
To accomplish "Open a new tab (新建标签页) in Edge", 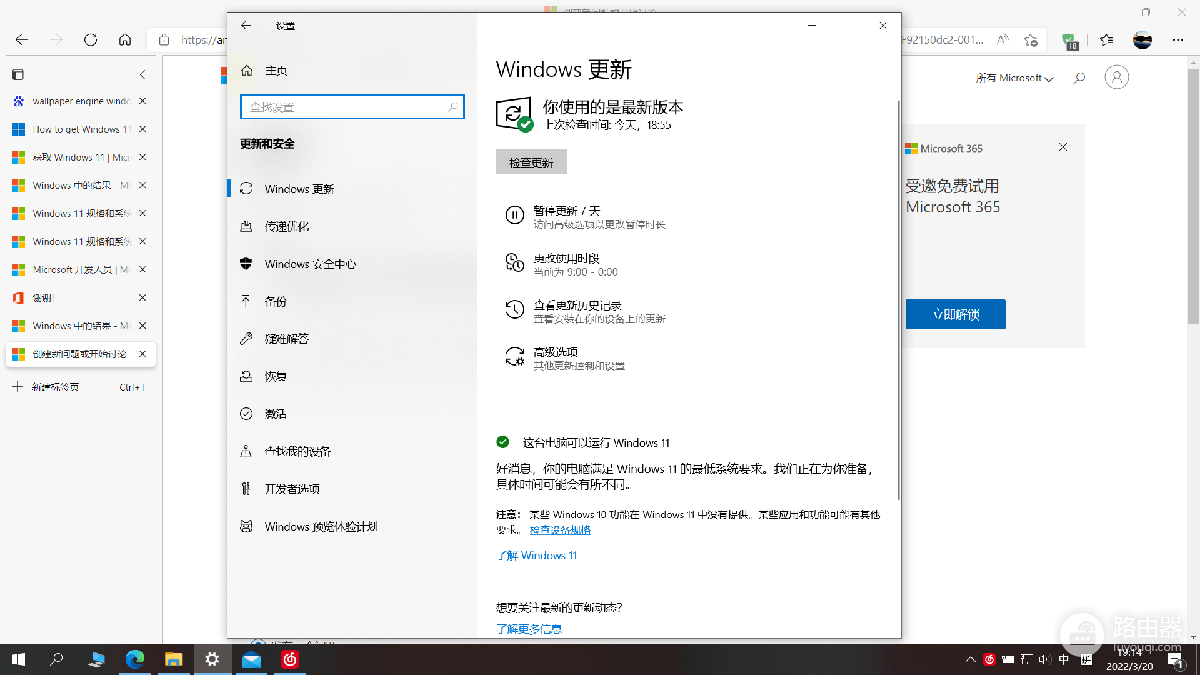I will 80,387.
